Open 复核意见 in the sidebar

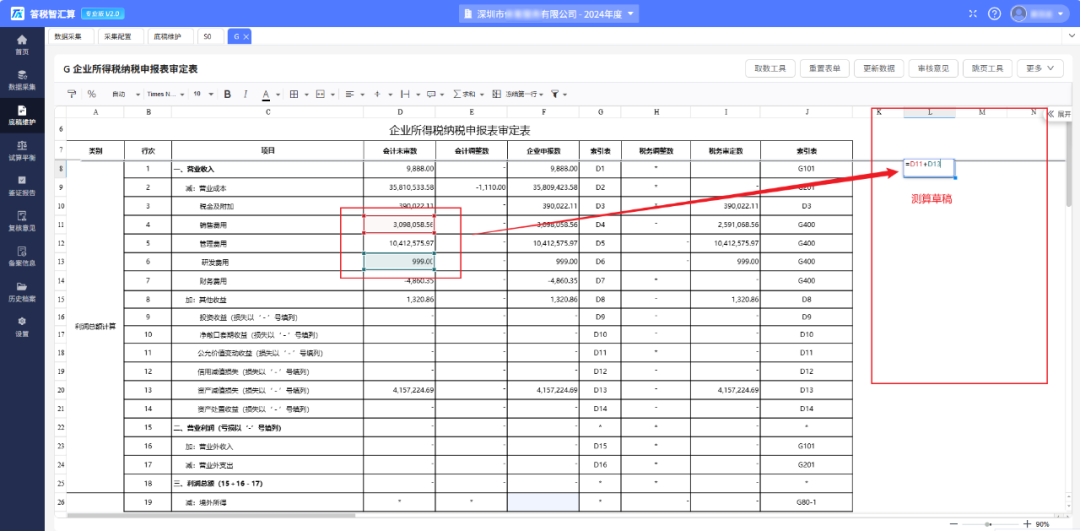(22, 221)
